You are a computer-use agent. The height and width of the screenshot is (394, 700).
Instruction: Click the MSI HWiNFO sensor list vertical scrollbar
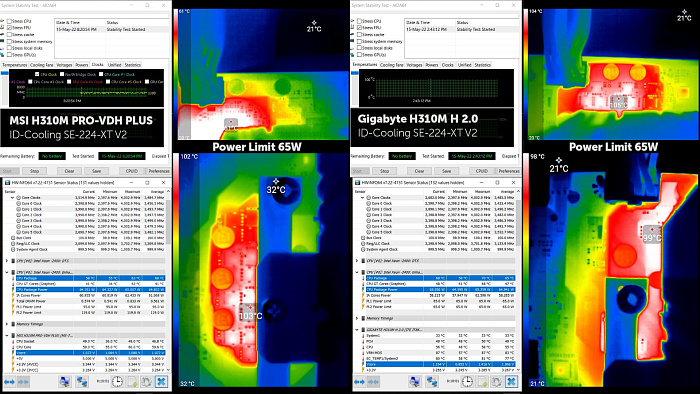[x=168, y=280]
